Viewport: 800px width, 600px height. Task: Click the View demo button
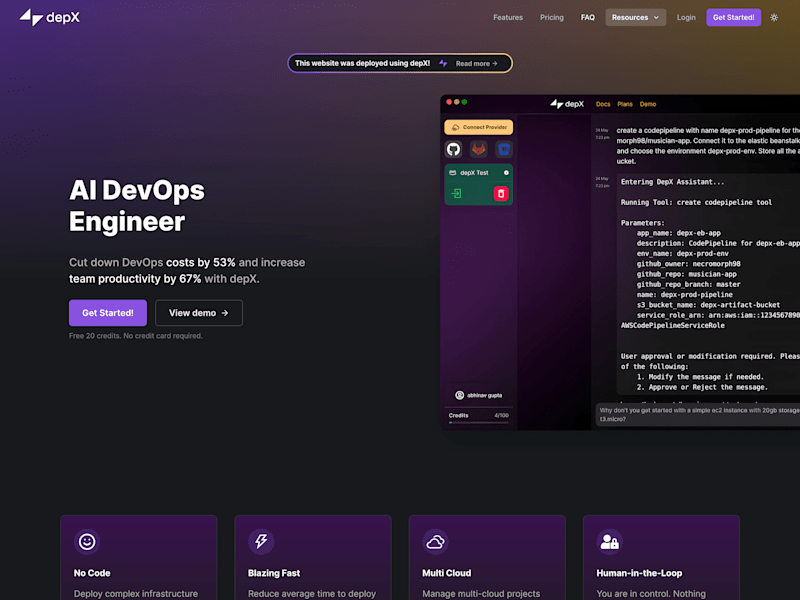point(198,313)
